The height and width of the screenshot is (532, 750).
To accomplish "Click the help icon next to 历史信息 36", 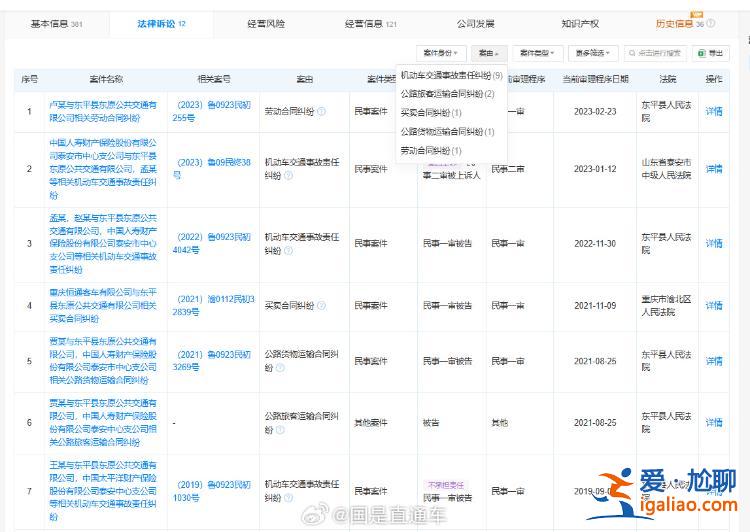I will coord(711,23).
